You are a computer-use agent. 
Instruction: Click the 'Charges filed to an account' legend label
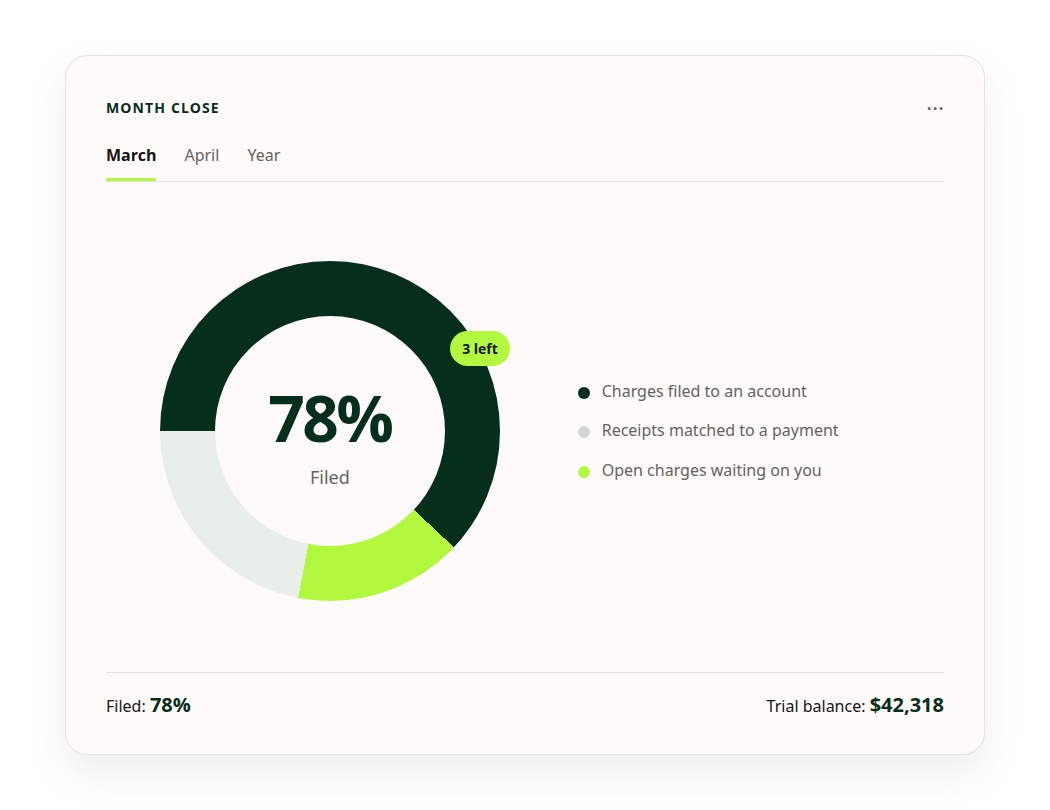(x=704, y=392)
